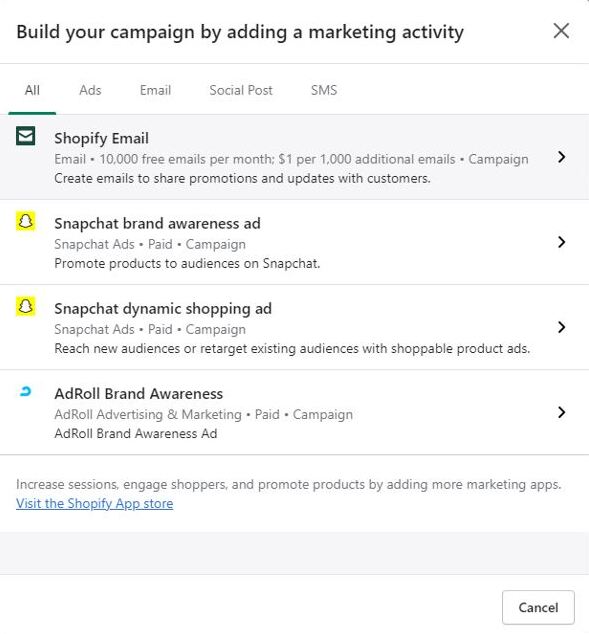Click the Snapchat dynamic shopping ad logo
This screenshot has height=634, width=589.
click(25, 306)
